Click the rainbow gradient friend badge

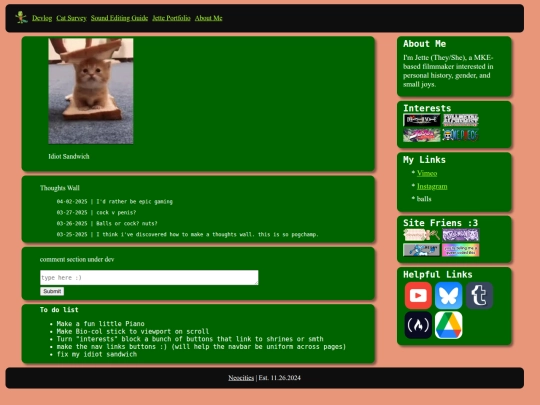click(460, 250)
